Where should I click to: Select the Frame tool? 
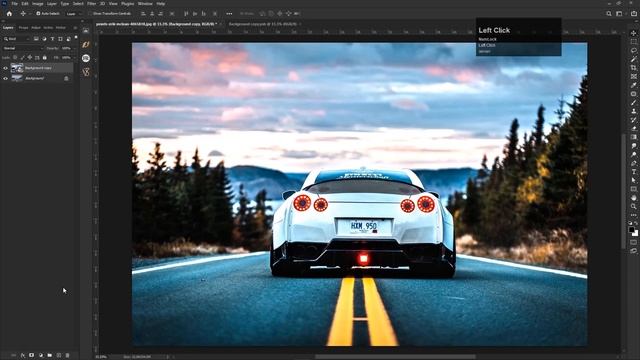click(x=633, y=76)
